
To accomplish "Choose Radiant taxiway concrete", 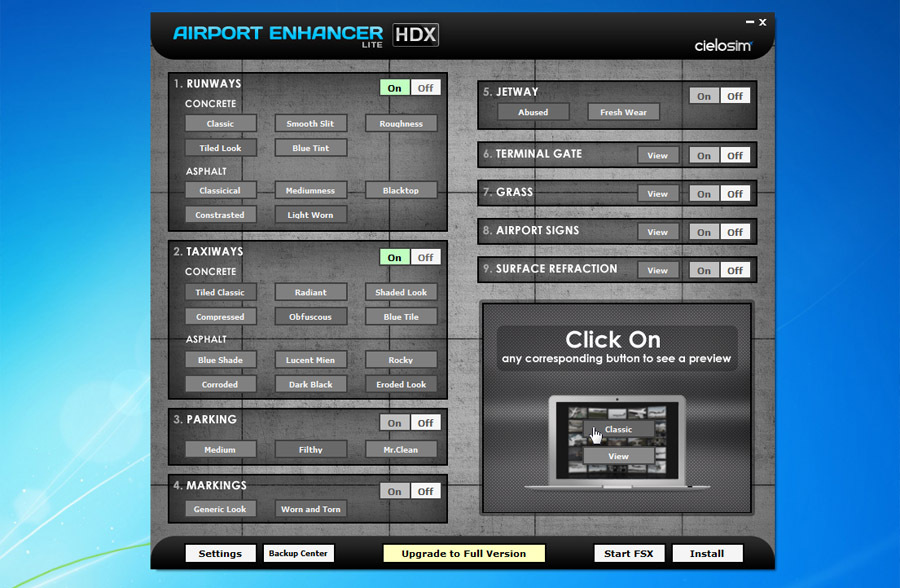I will (x=311, y=292).
